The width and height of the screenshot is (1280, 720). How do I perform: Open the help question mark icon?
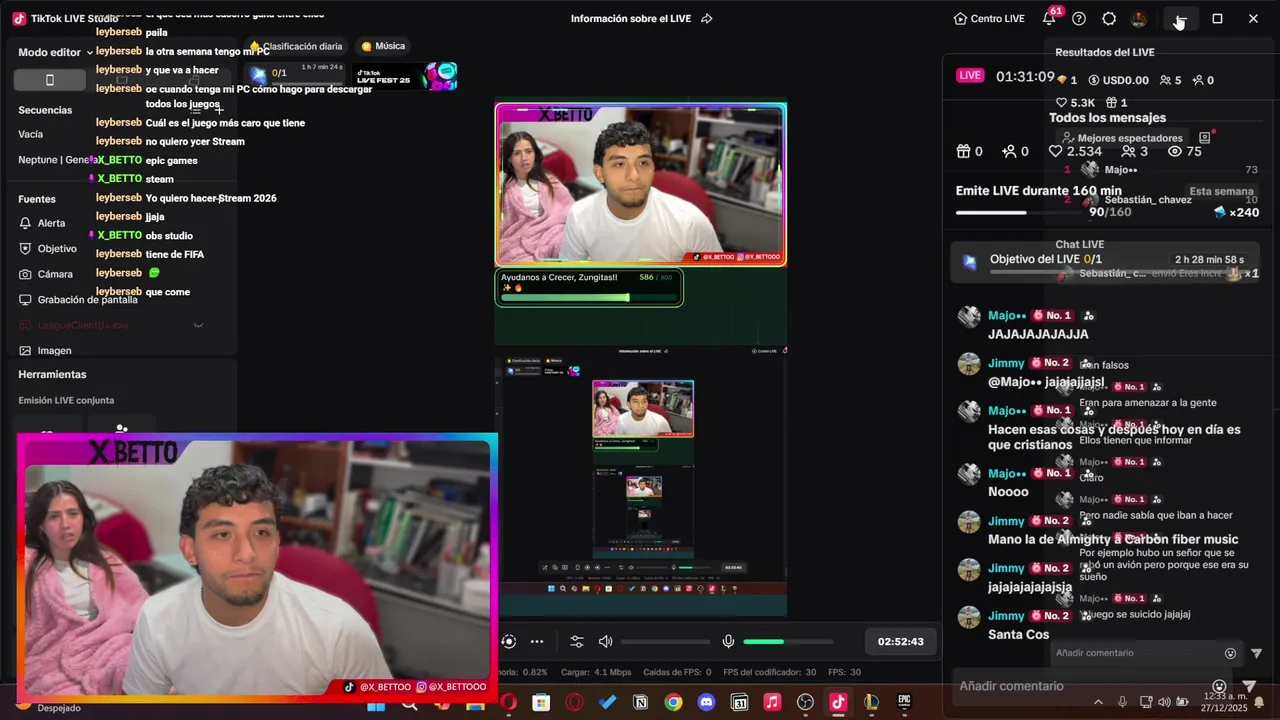coord(1079,19)
